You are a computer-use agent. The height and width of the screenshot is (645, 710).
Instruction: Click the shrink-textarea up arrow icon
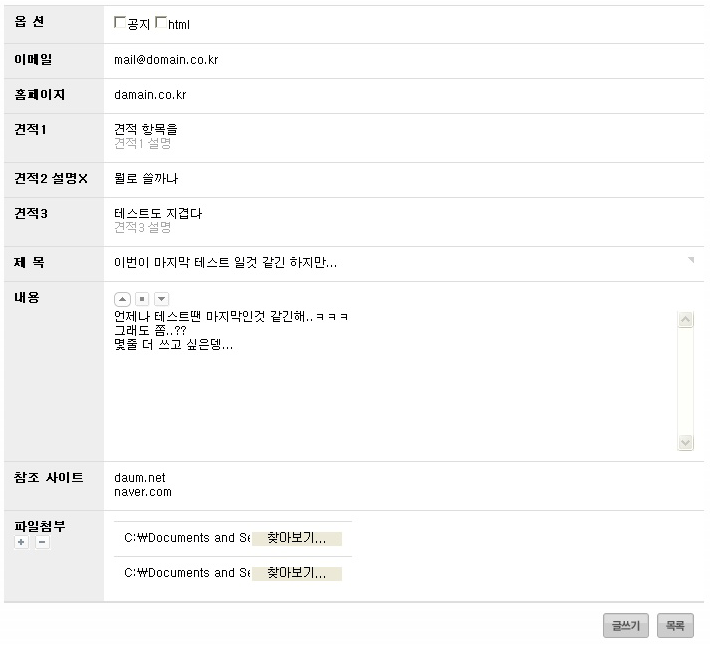click(x=122, y=299)
